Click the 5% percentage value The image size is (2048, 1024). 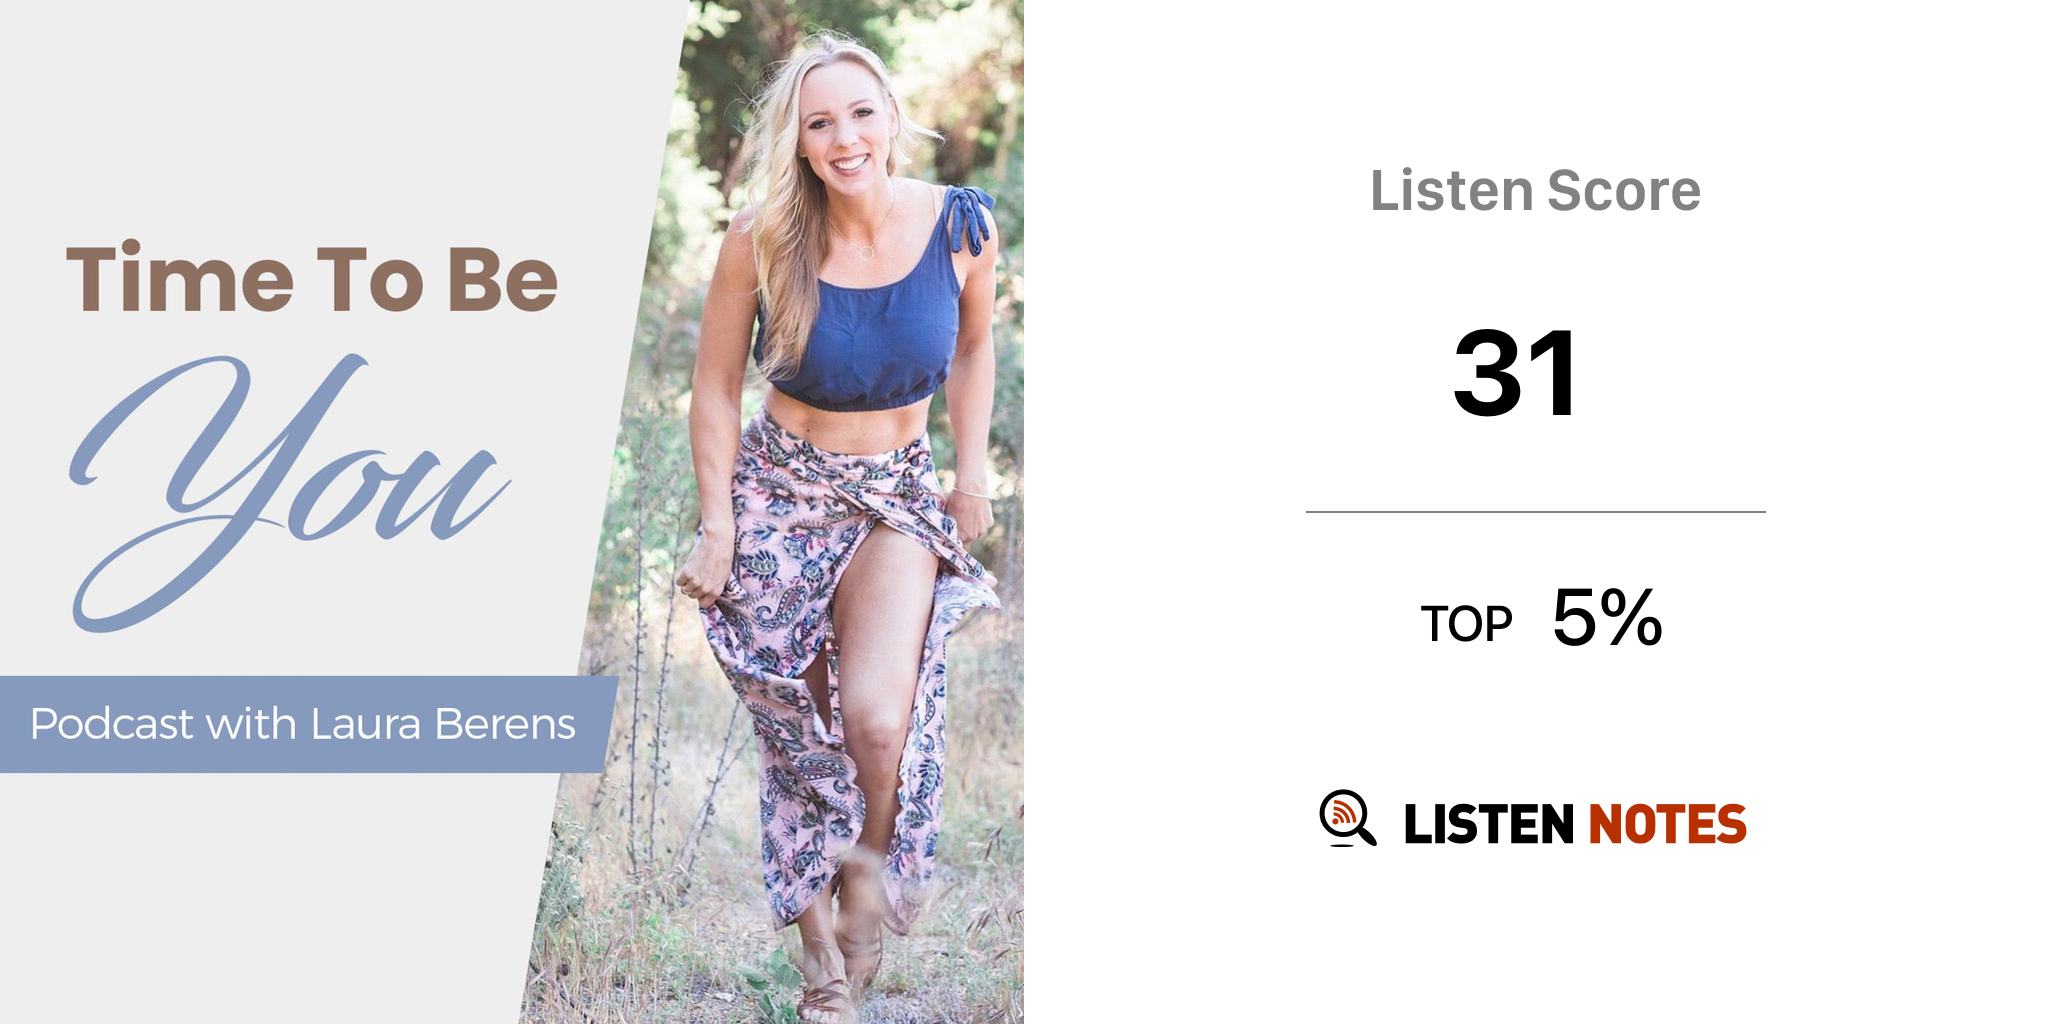coord(1607,617)
